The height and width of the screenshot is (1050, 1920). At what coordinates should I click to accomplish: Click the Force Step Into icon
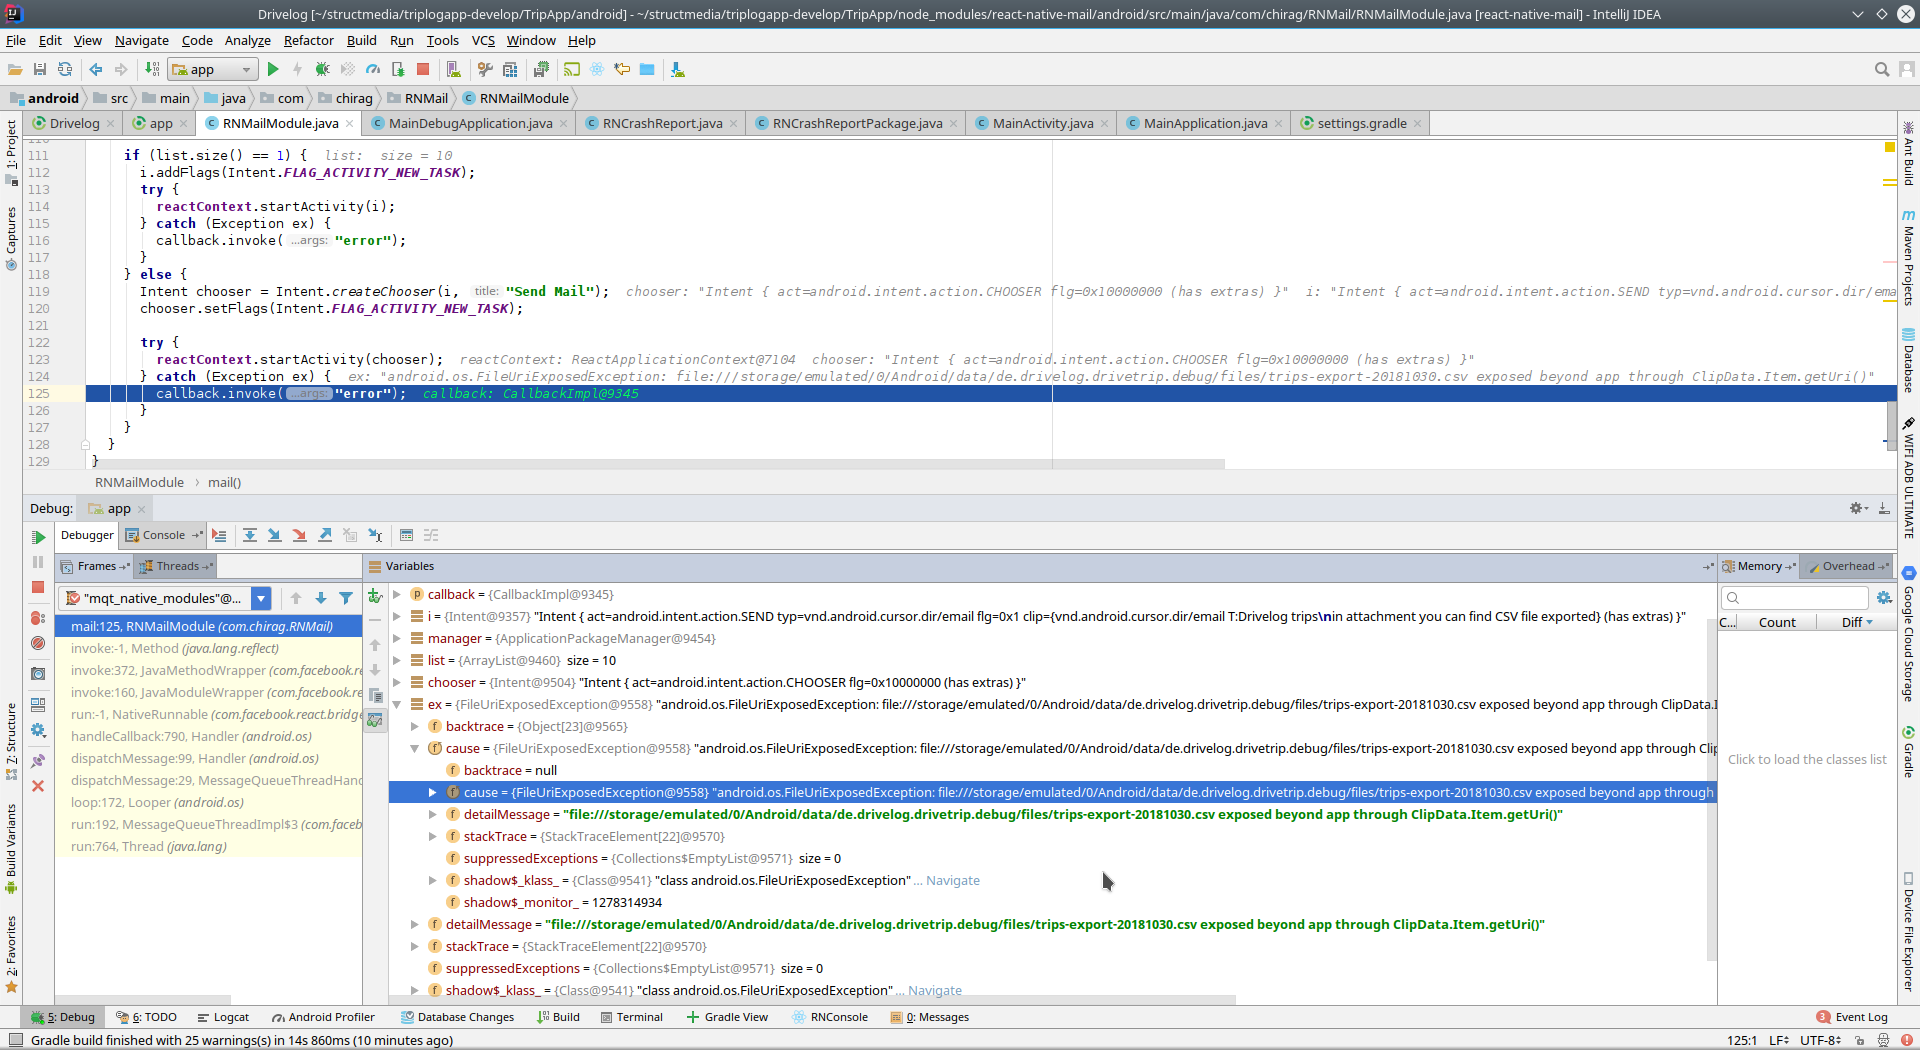299,535
